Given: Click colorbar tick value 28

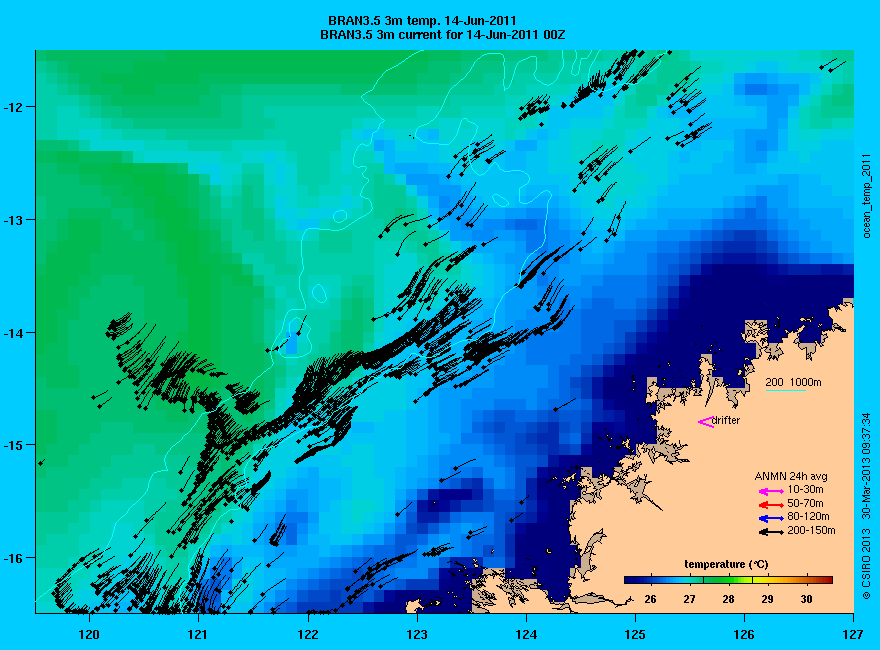Looking at the screenshot, I should point(728,599).
